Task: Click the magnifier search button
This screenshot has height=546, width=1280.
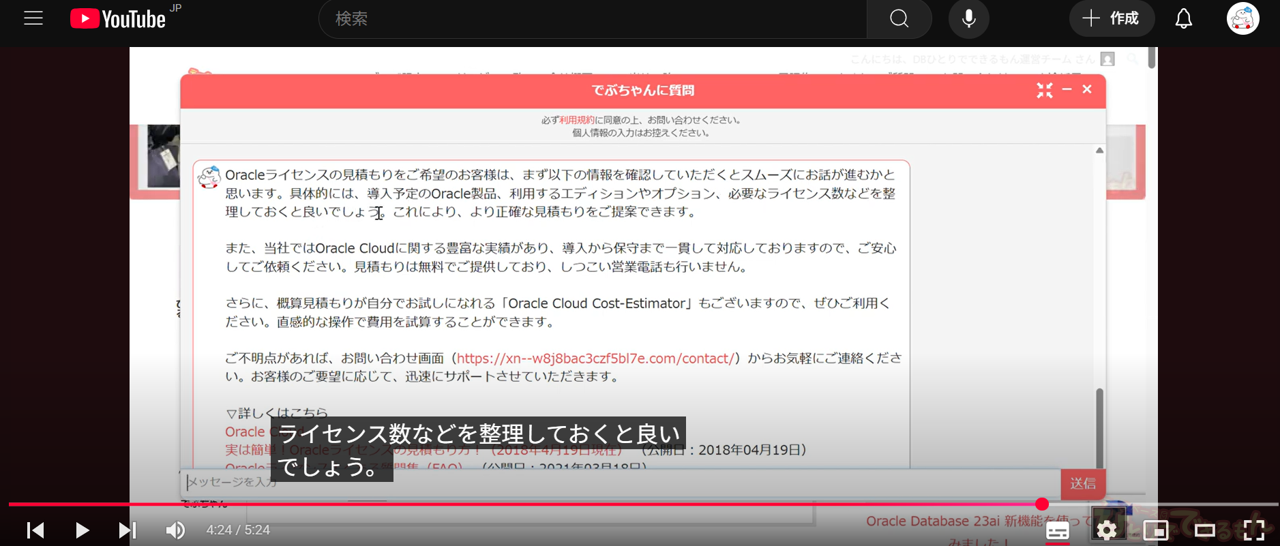Action: tap(899, 19)
